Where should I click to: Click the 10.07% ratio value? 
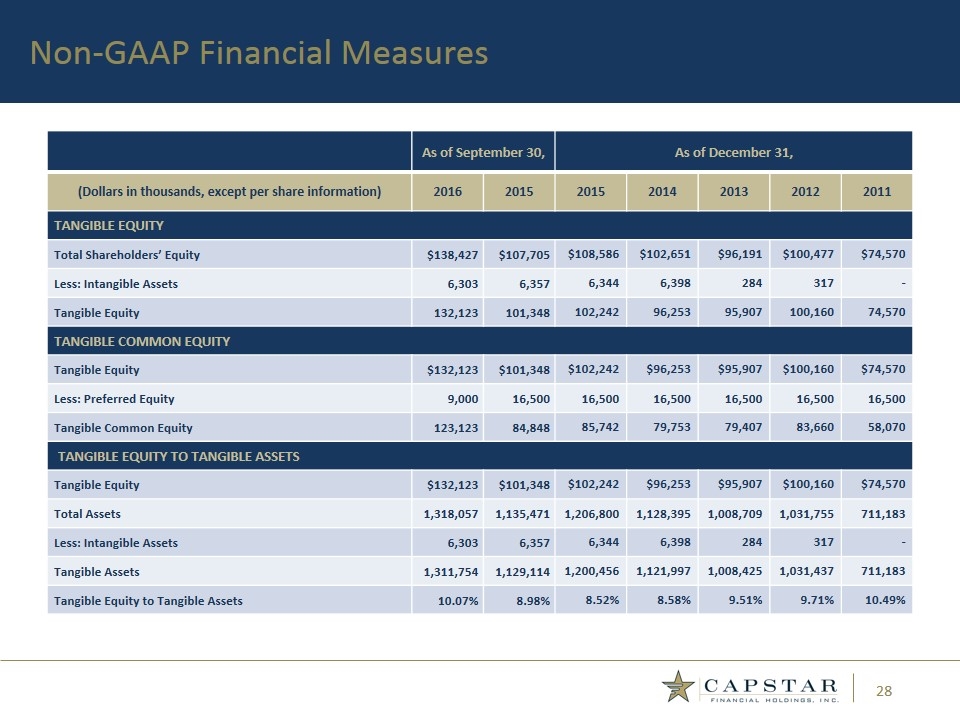pos(447,601)
